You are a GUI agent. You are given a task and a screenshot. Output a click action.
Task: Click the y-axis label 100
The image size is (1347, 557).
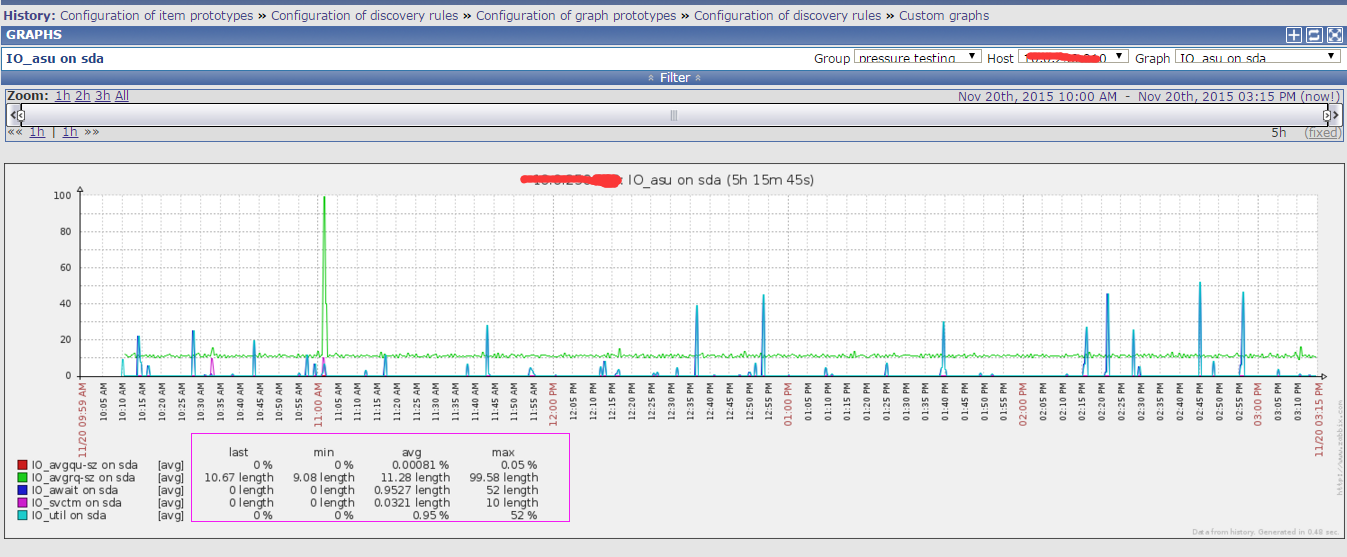click(x=62, y=196)
